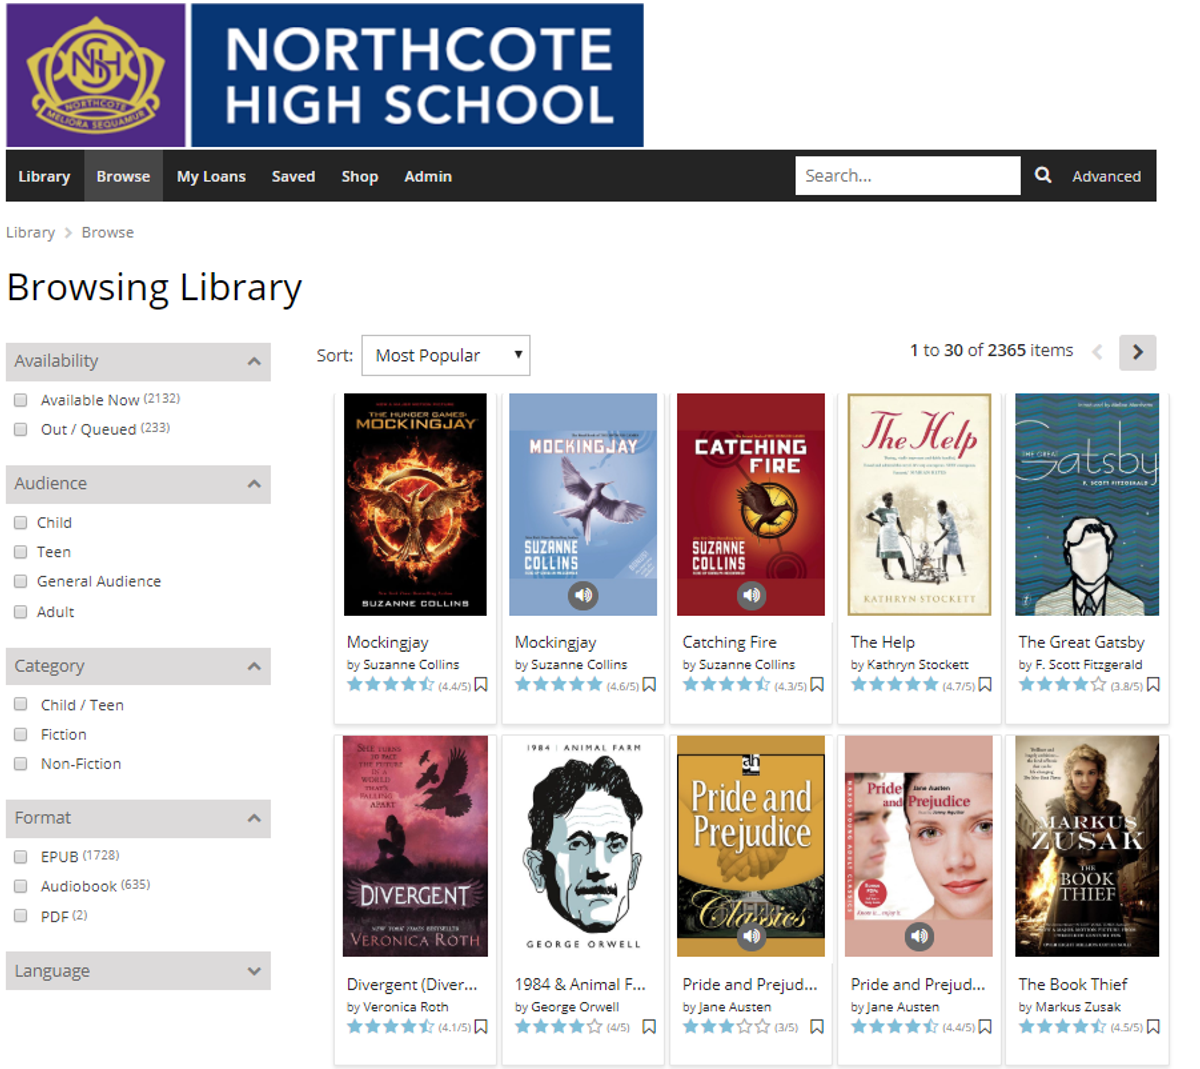Filter by PDF format
1200x1069 pixels.
click(x=20, y=915)
